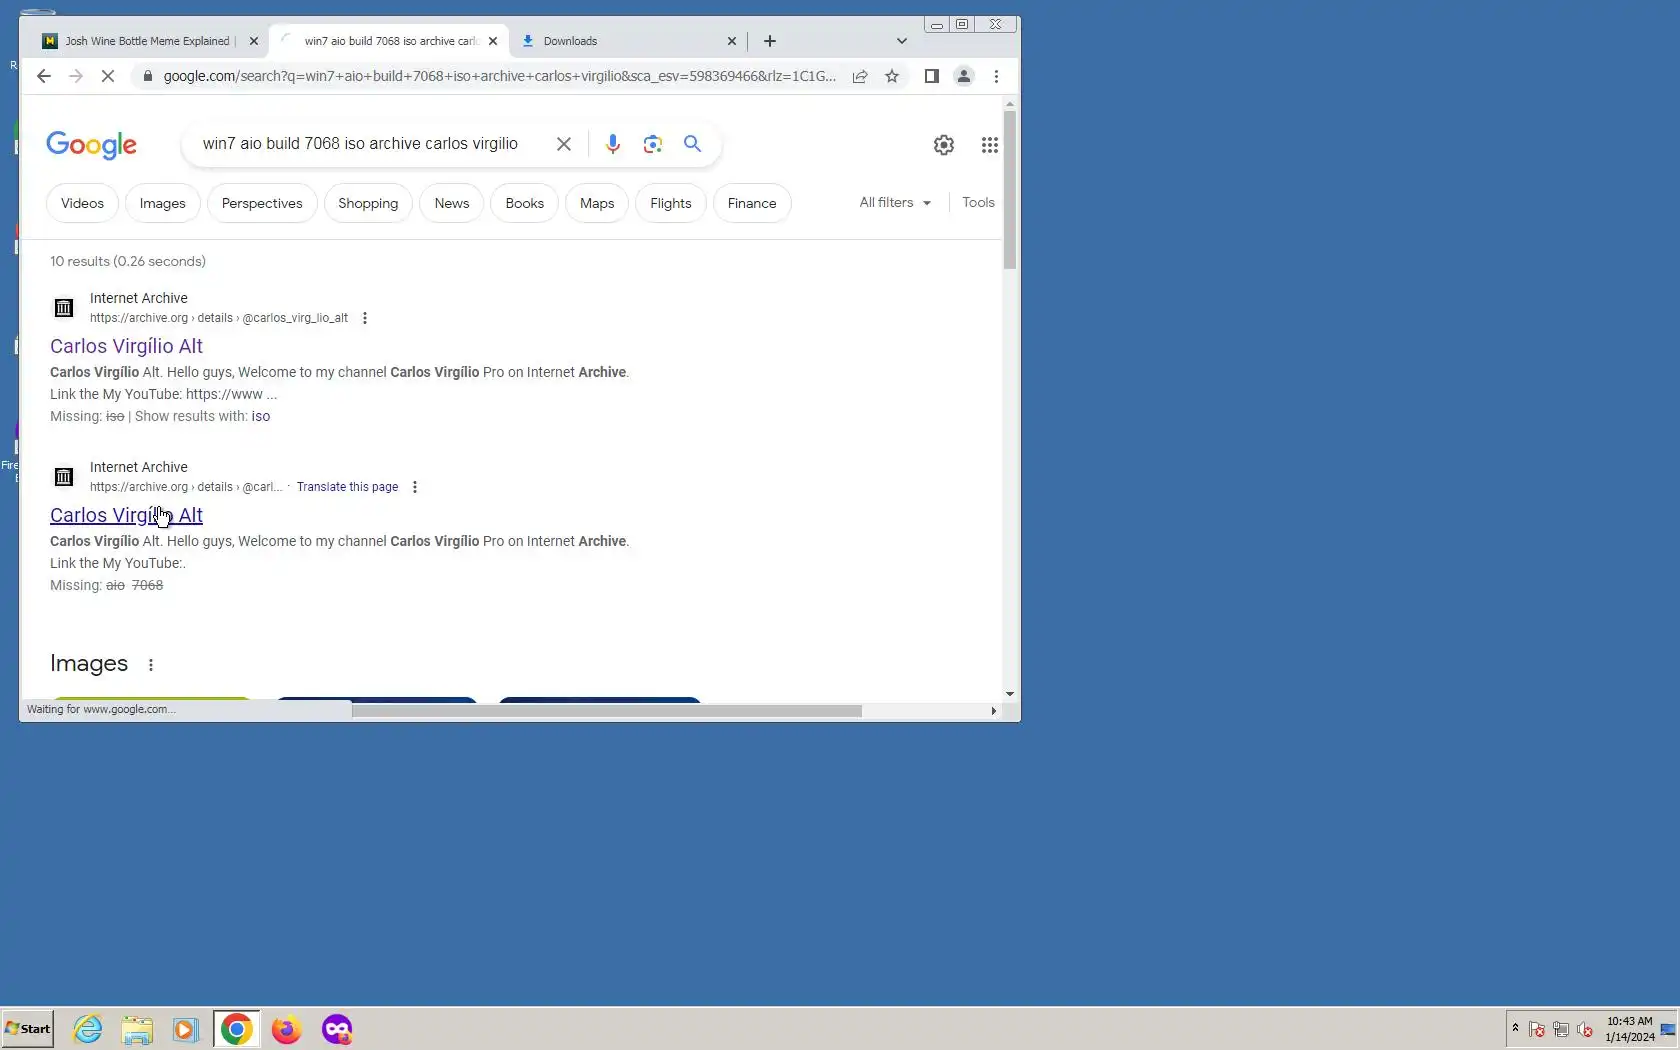
Task: Filter results by Books
Action: [x=525, y=203]
